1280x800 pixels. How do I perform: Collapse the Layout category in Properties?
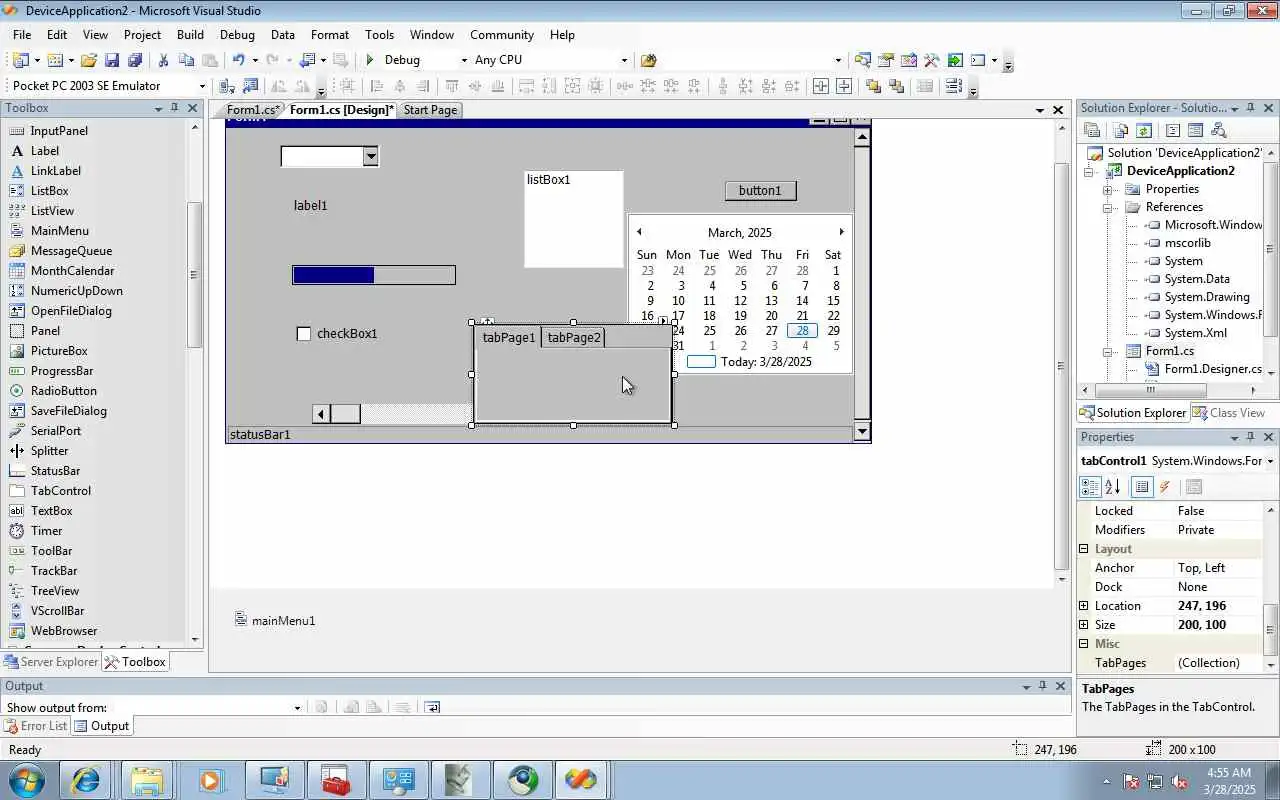click(1084, 549)
